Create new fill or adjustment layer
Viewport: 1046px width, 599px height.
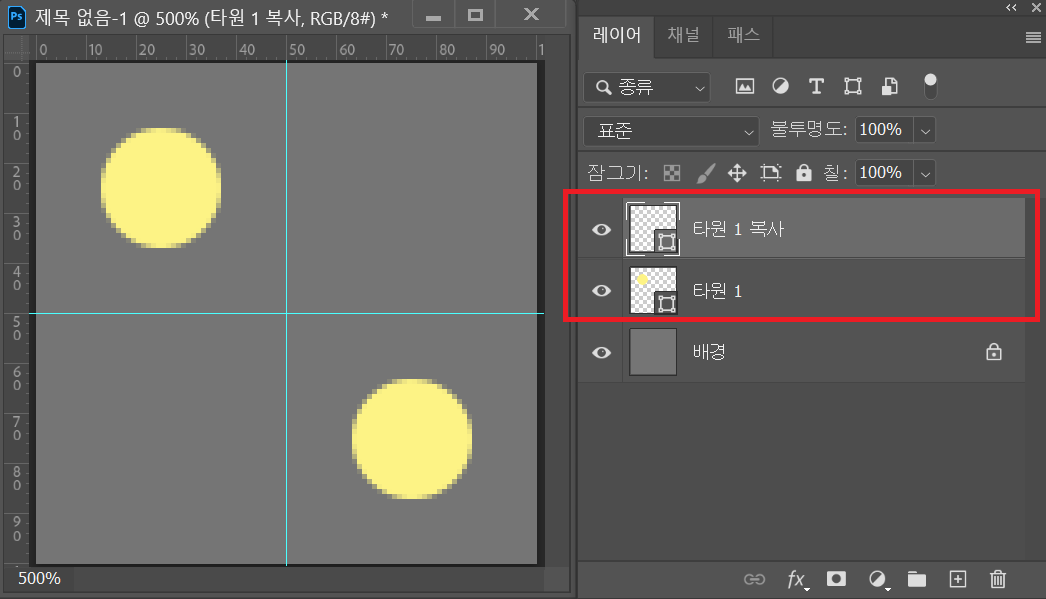(878, 580)
